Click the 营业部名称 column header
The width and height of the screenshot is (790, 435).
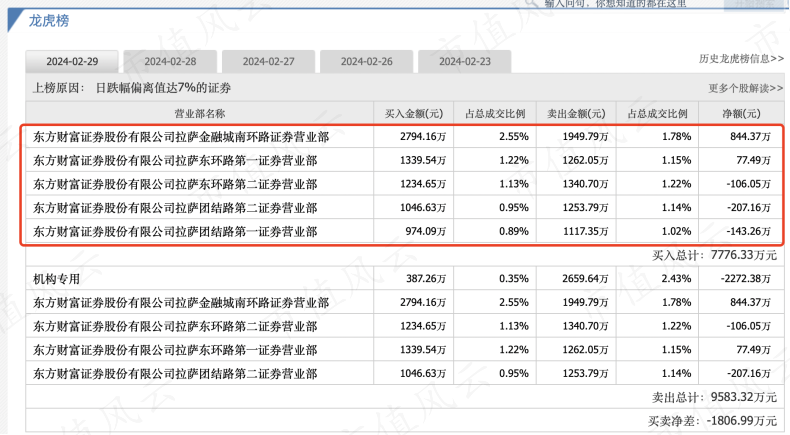[x=200, y=113]
